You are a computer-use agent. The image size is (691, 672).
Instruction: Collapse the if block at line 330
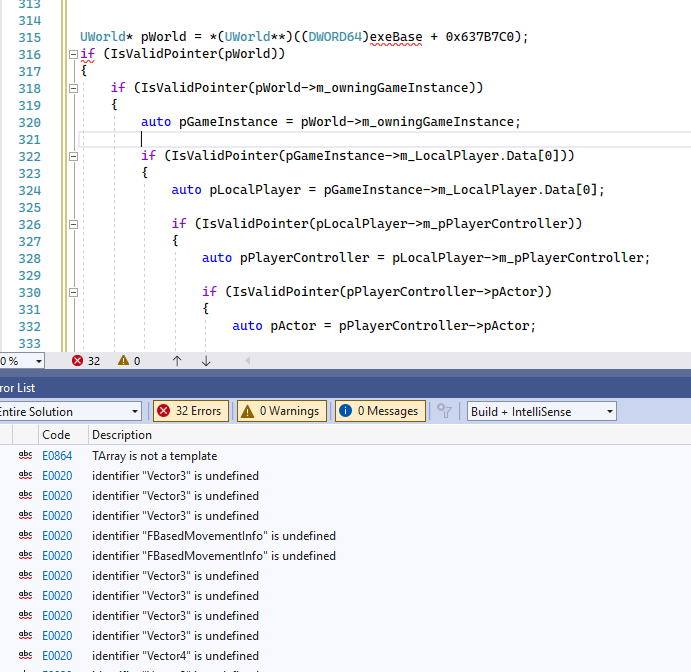point(74,293)
